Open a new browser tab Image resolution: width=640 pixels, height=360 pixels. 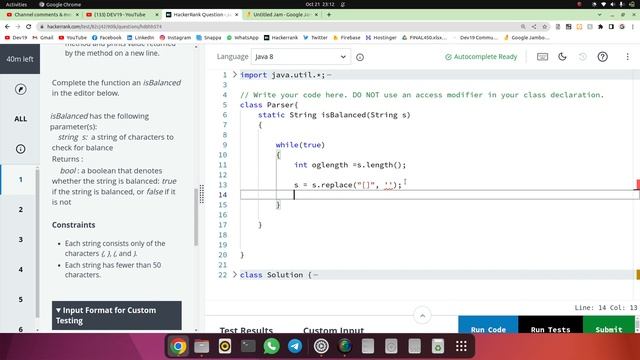329,14
